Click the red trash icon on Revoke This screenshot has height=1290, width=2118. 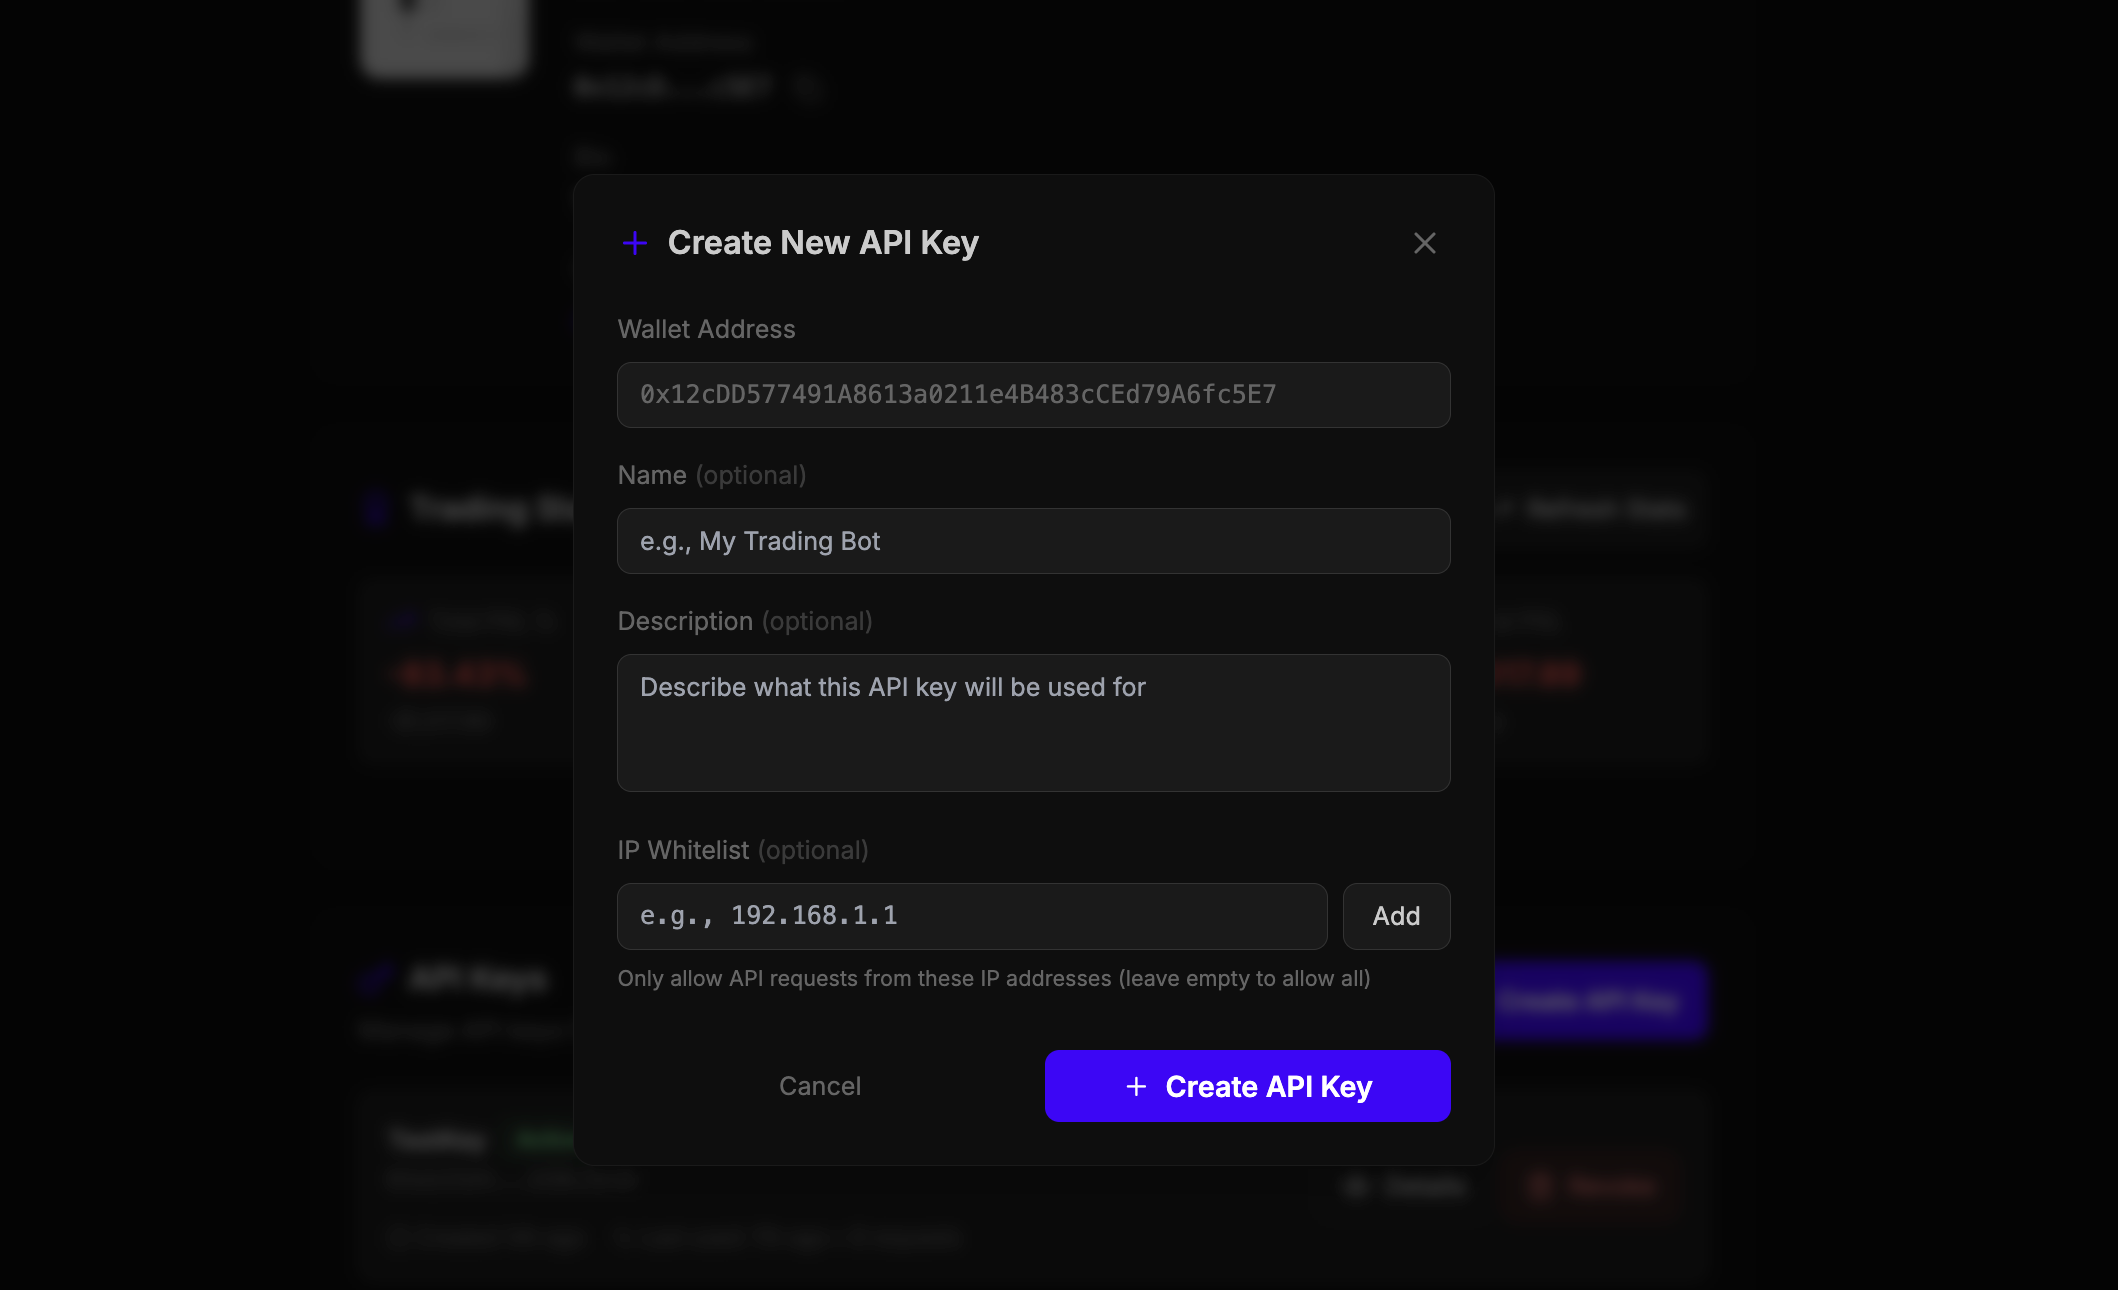tap(1540, 1187)
